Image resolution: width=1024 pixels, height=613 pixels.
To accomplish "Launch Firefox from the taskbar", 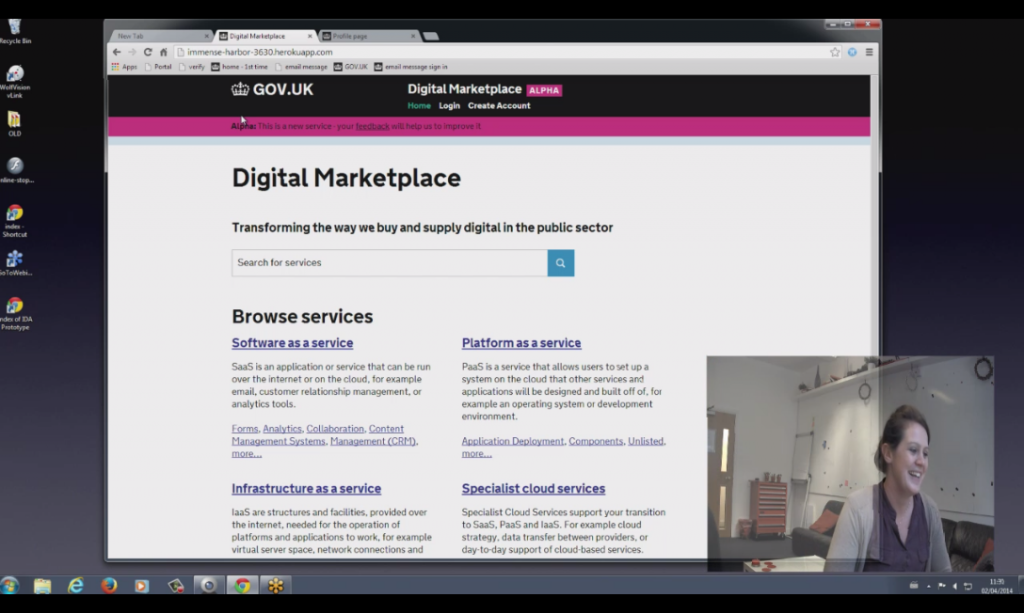I will (x=109, y=586).
